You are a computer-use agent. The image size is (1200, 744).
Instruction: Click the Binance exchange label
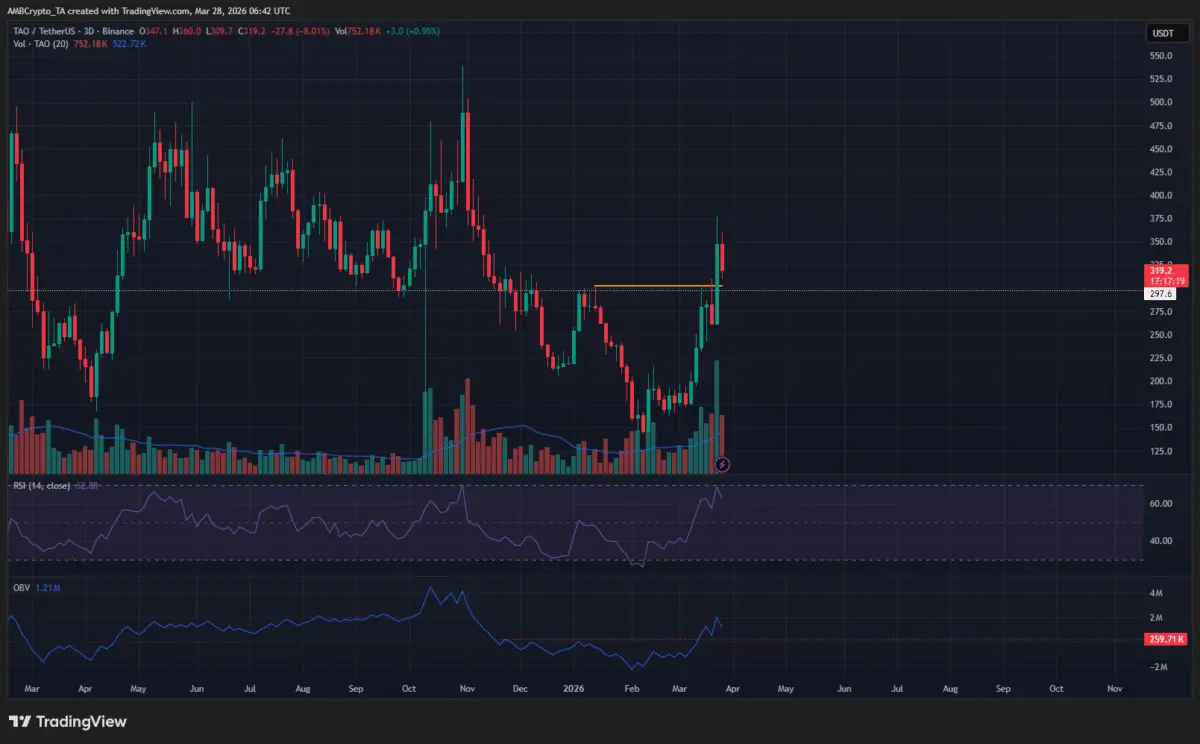click(x=117, y=31)
